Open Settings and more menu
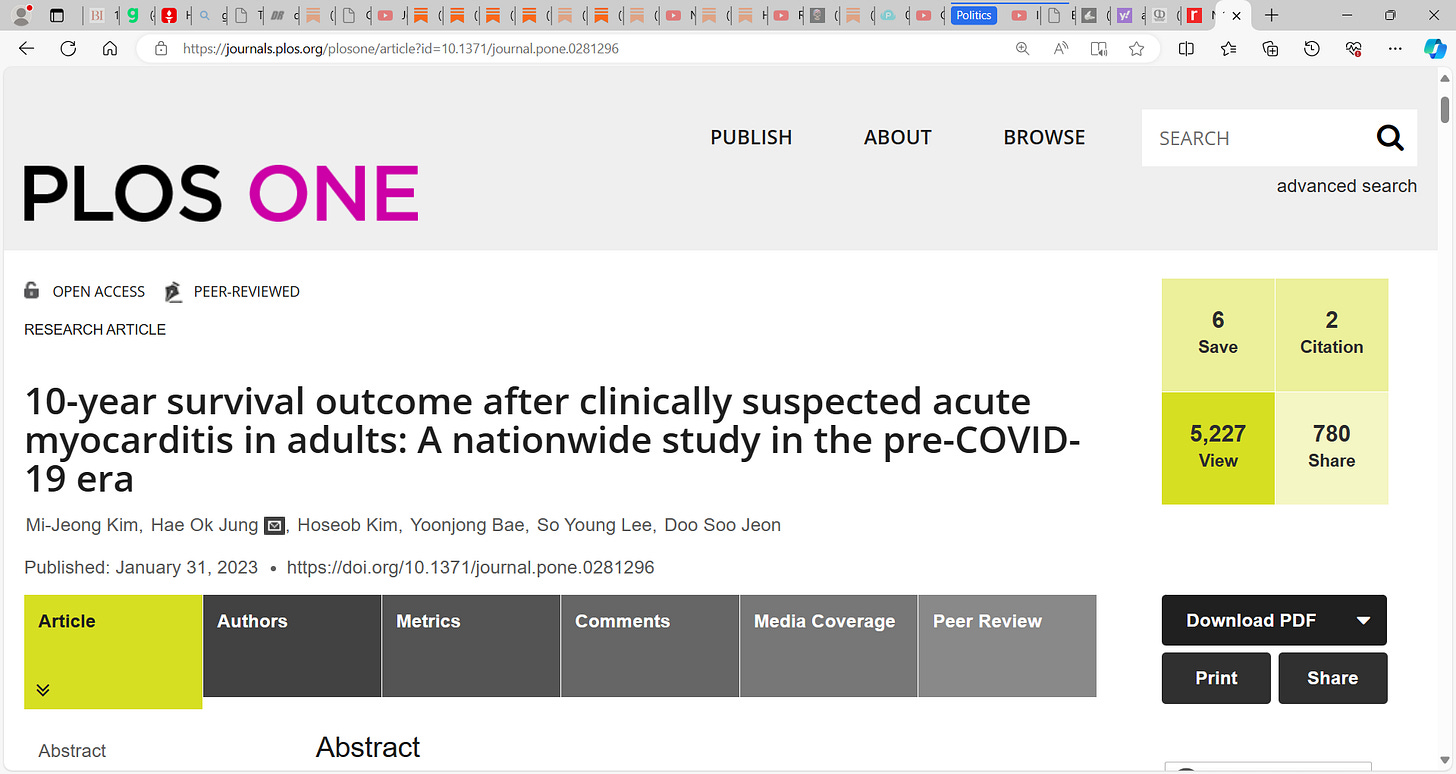Screen dimensions: 1456x774 tap(1396, 48)
